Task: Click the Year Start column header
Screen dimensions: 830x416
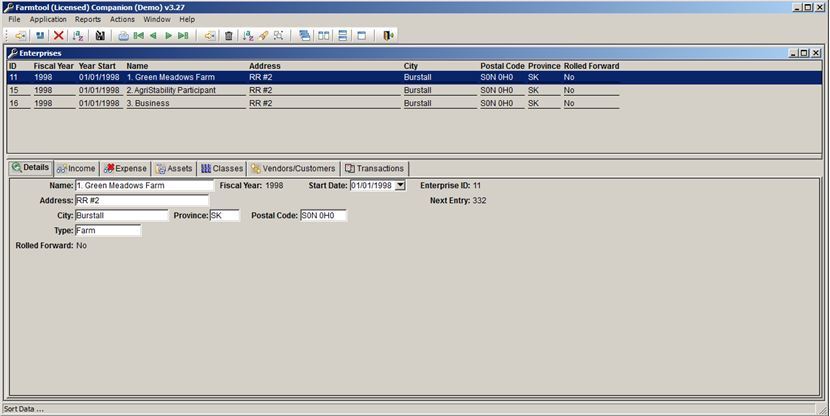Action: (97, 66)
